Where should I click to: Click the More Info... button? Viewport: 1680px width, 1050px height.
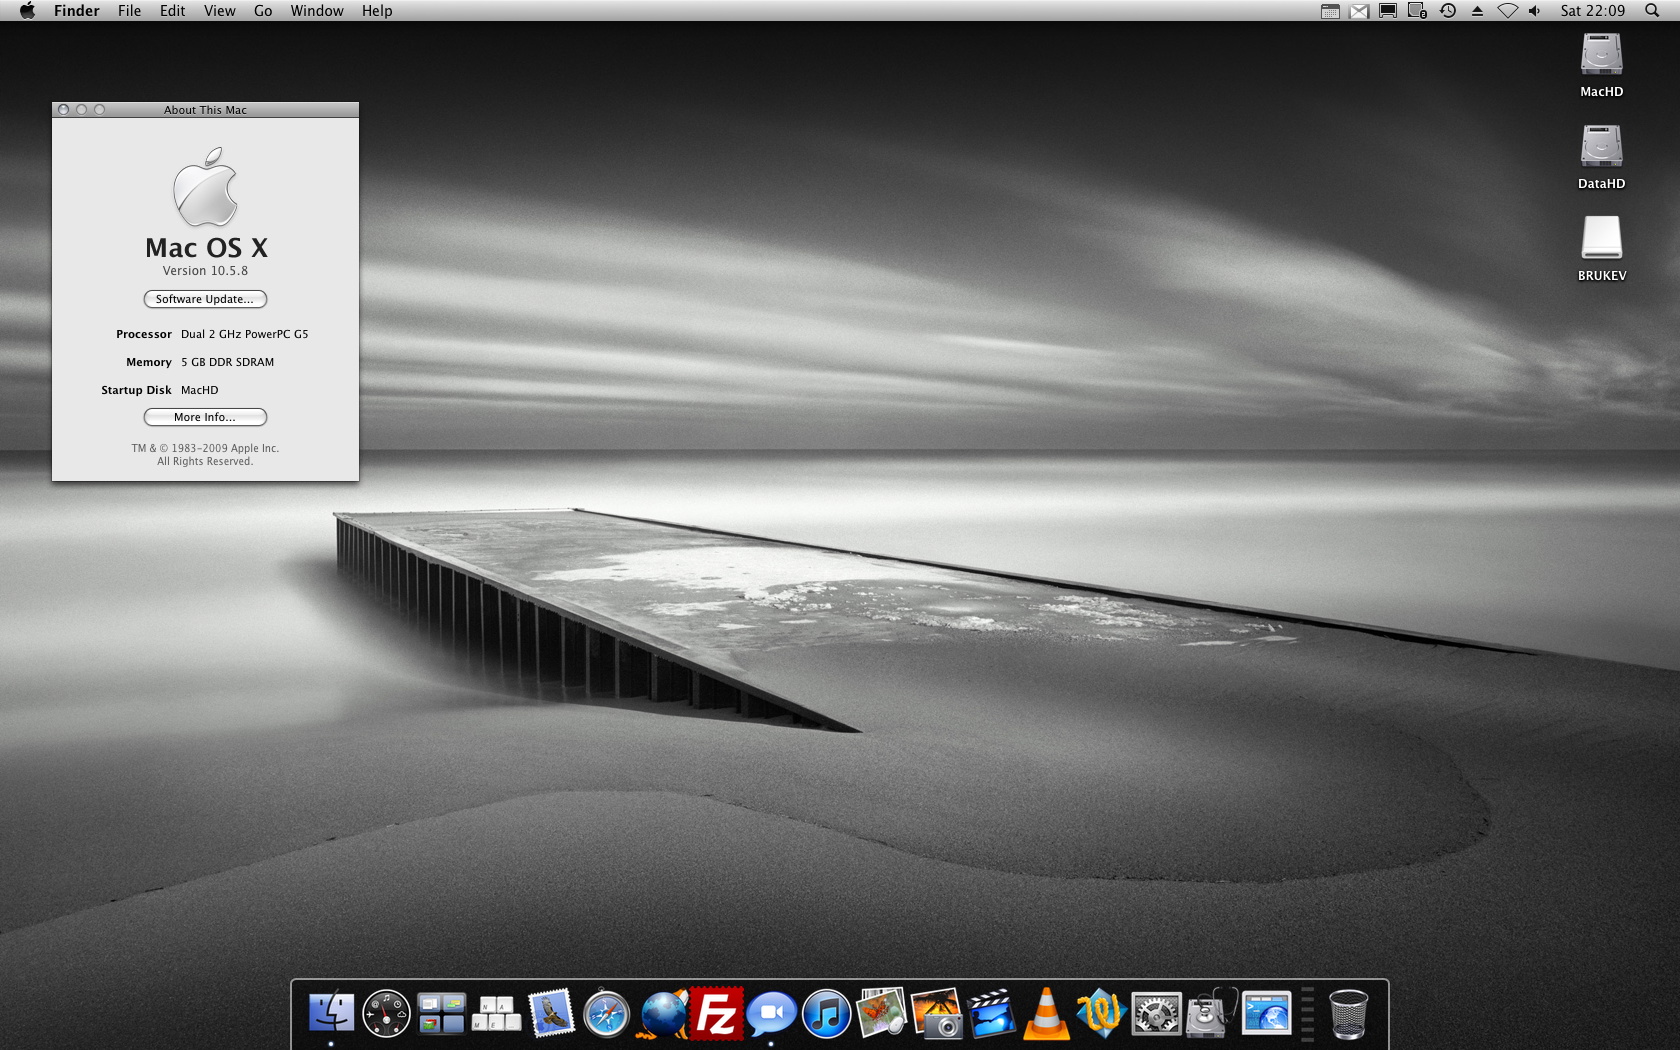pyautogui.click(x=205, y=417)
